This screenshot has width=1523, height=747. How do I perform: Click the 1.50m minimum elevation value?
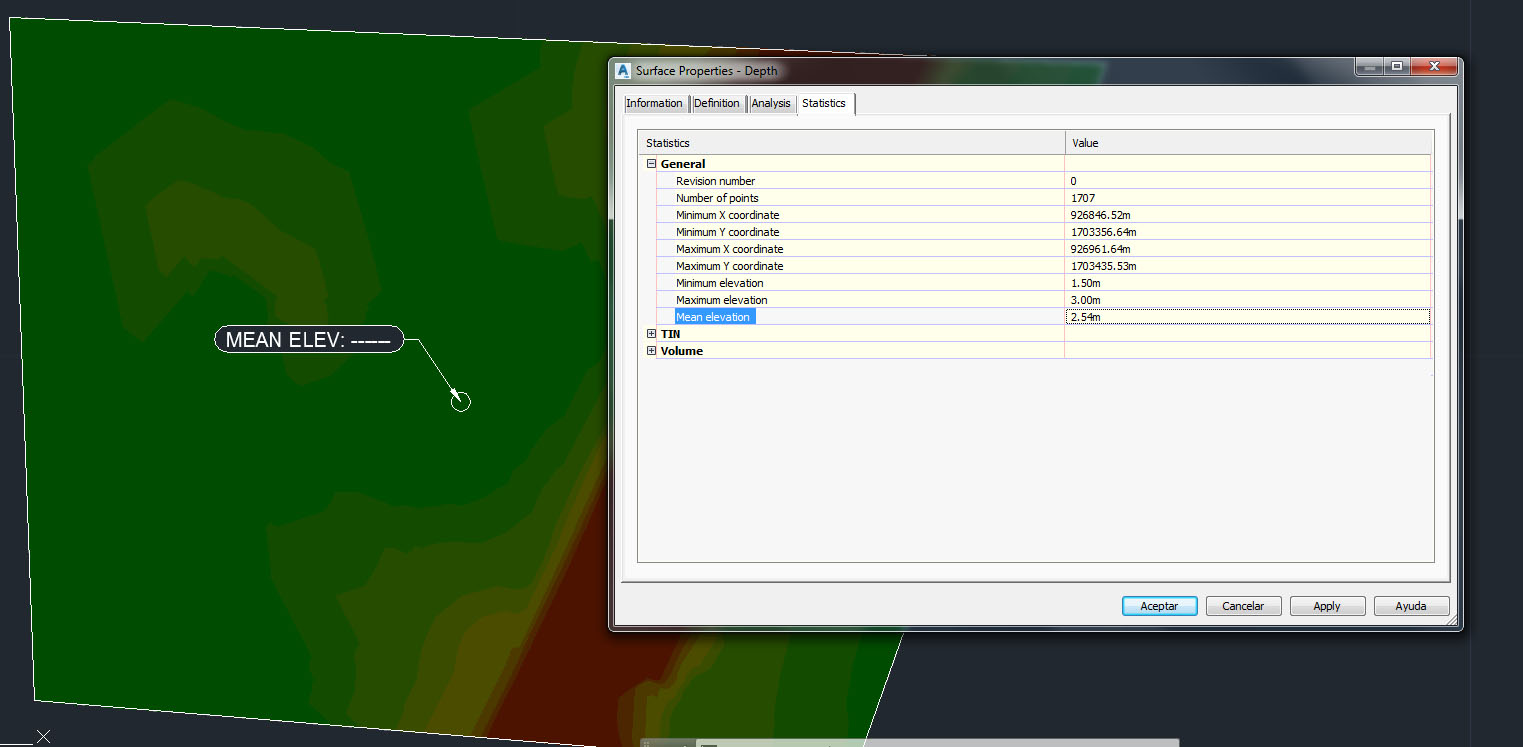click(x=1085, y=283)
